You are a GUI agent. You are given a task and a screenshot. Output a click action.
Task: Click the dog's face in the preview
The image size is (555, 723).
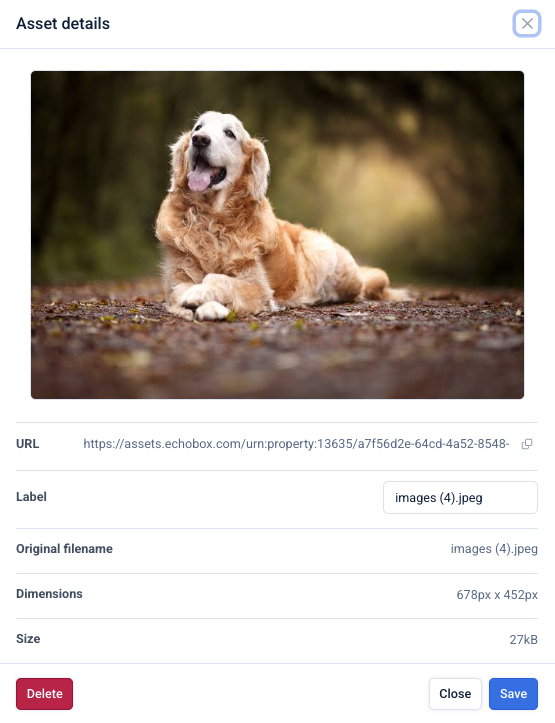(213, 148)
